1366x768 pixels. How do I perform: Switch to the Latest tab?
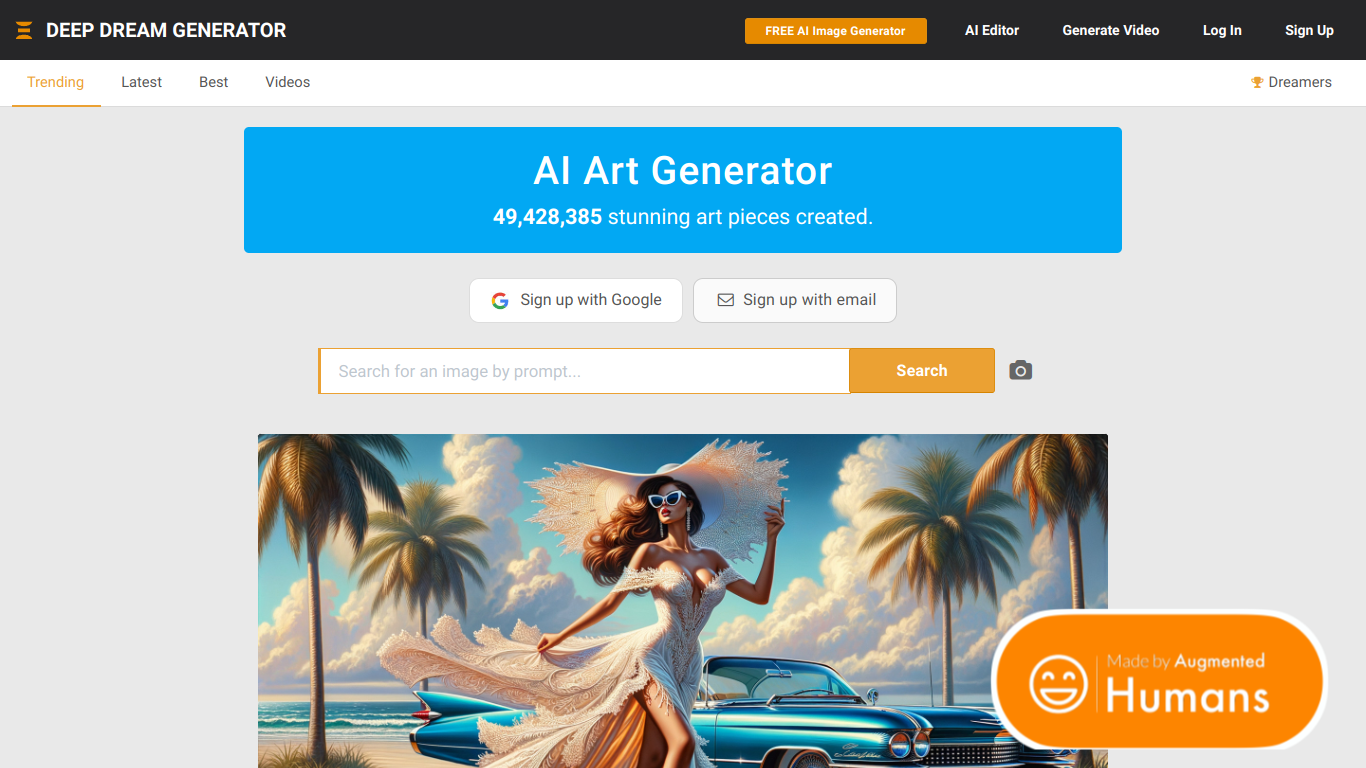[x=141, y=82]
